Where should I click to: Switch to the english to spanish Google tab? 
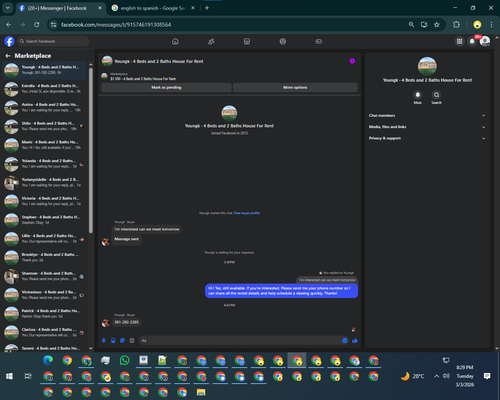(153, 8)
